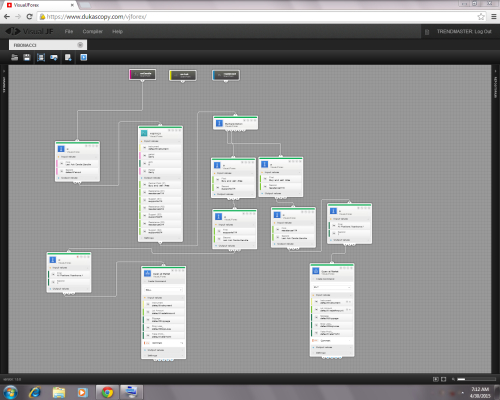Click the add new page toolbar icon

(68, 57)
